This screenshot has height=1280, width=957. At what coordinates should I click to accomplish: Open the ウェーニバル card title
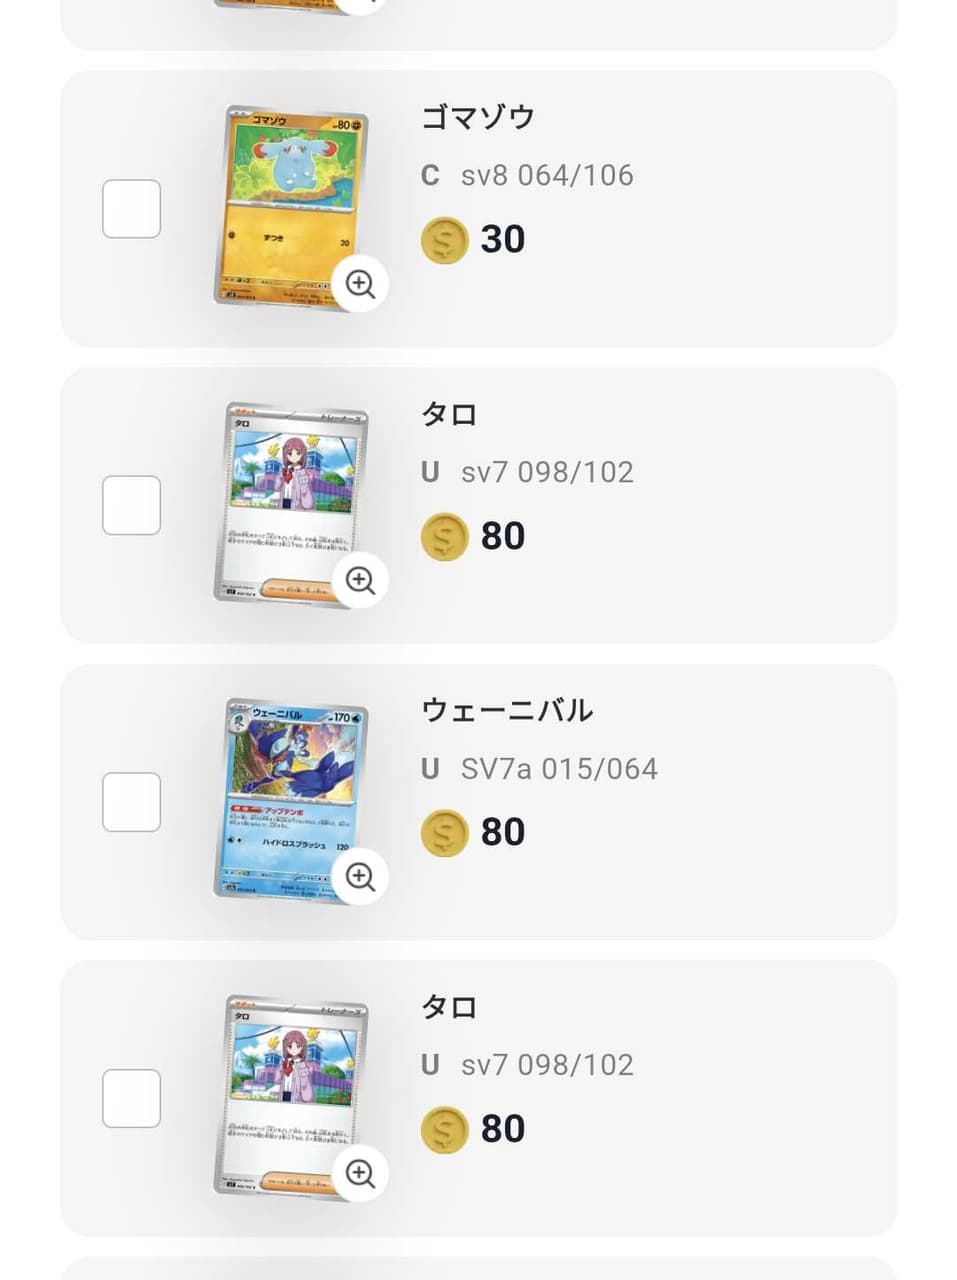[507, 710]
